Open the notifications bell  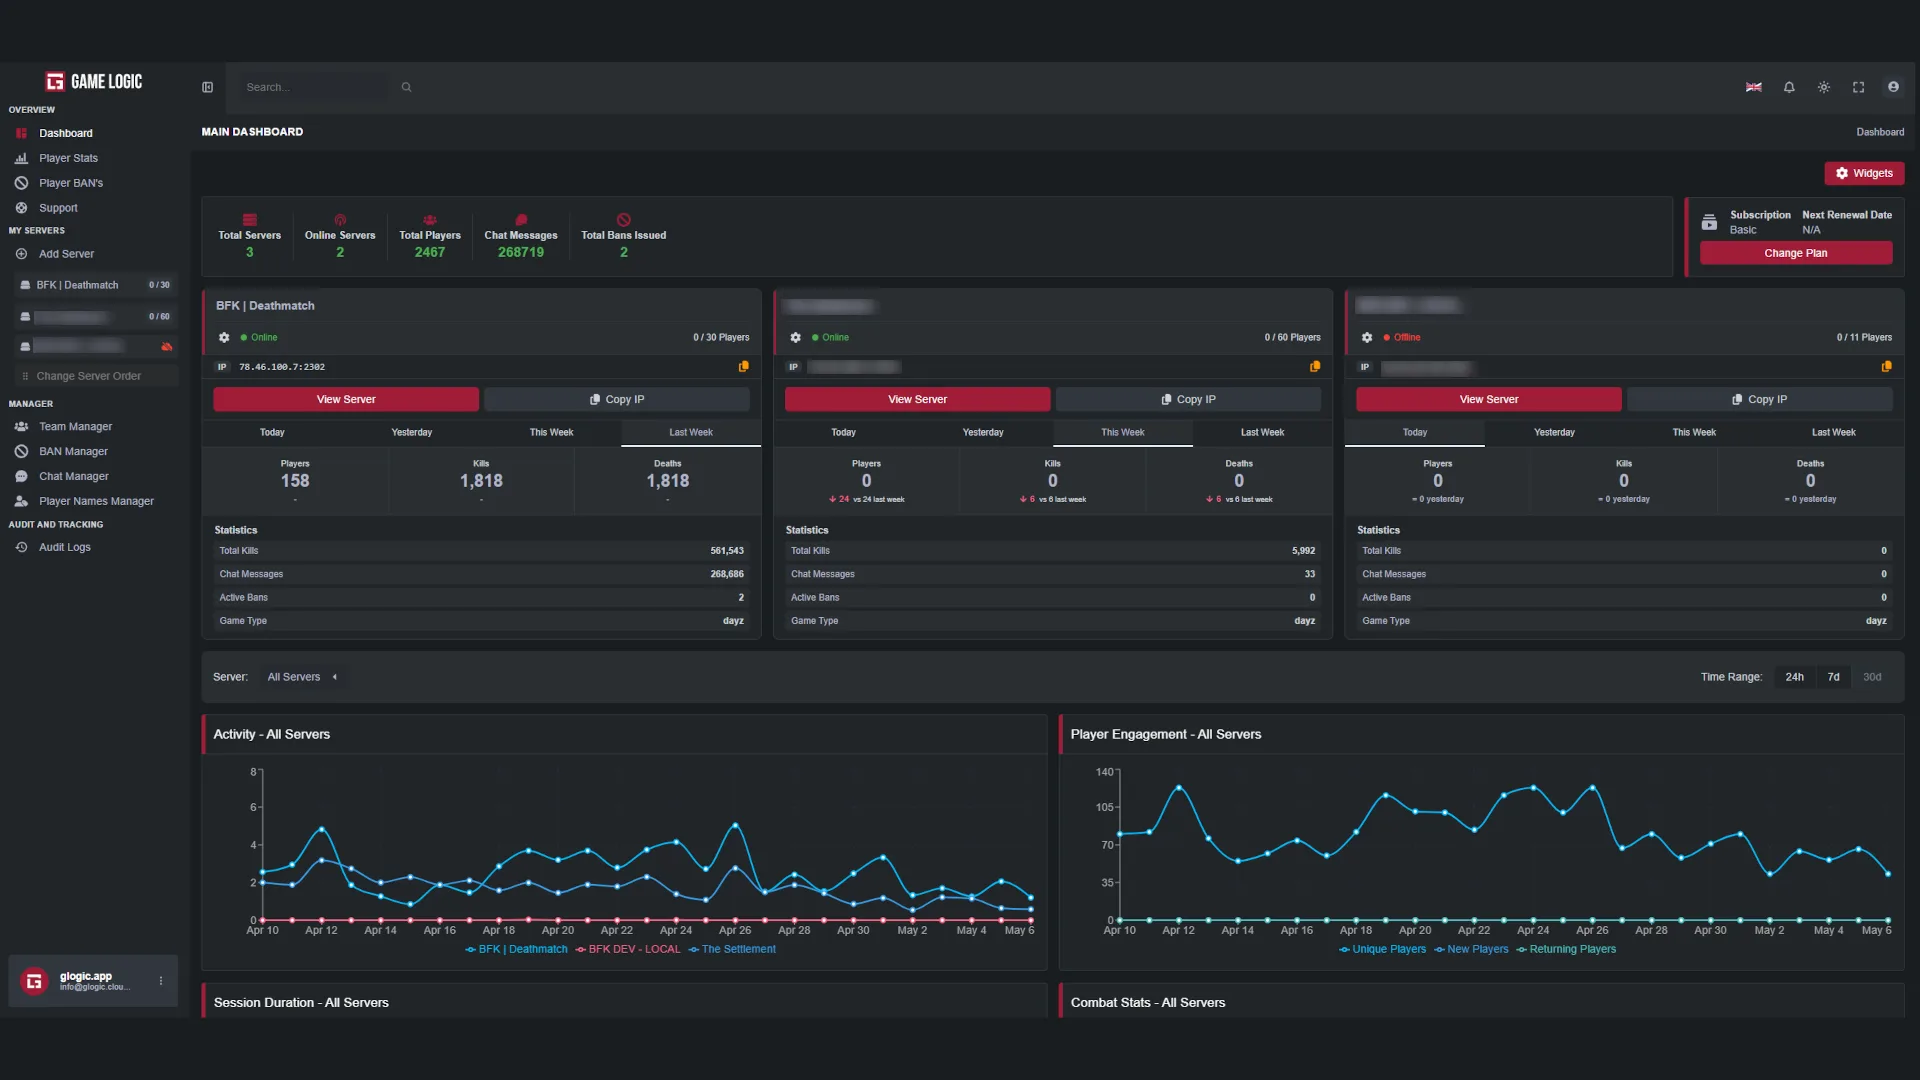pyautogui.click(x=1789, y=87)
